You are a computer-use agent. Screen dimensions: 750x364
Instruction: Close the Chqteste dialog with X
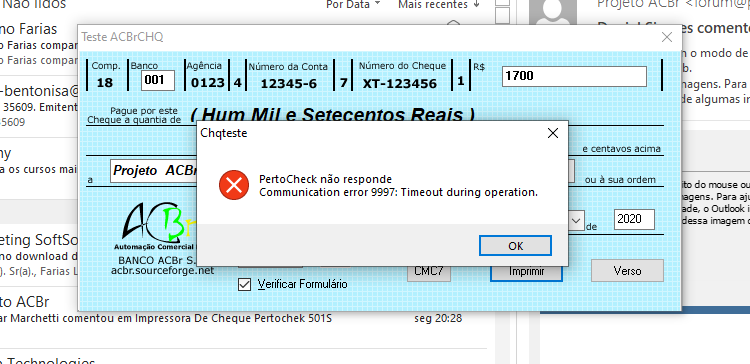coord(552,133)
